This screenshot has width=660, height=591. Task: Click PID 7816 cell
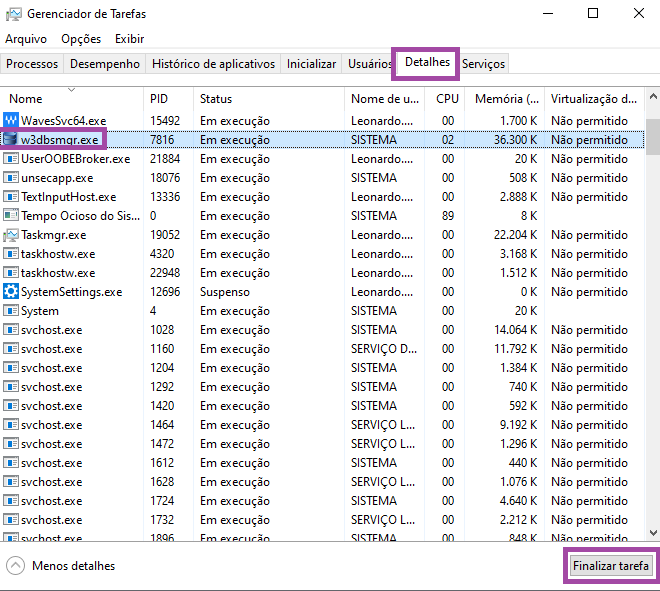pyautogui.click(x=162, y=139)
